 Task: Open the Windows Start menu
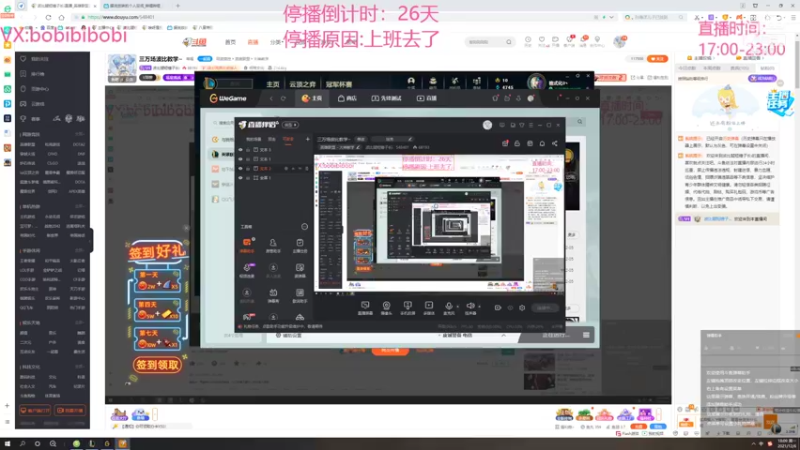tap(7, 444)
